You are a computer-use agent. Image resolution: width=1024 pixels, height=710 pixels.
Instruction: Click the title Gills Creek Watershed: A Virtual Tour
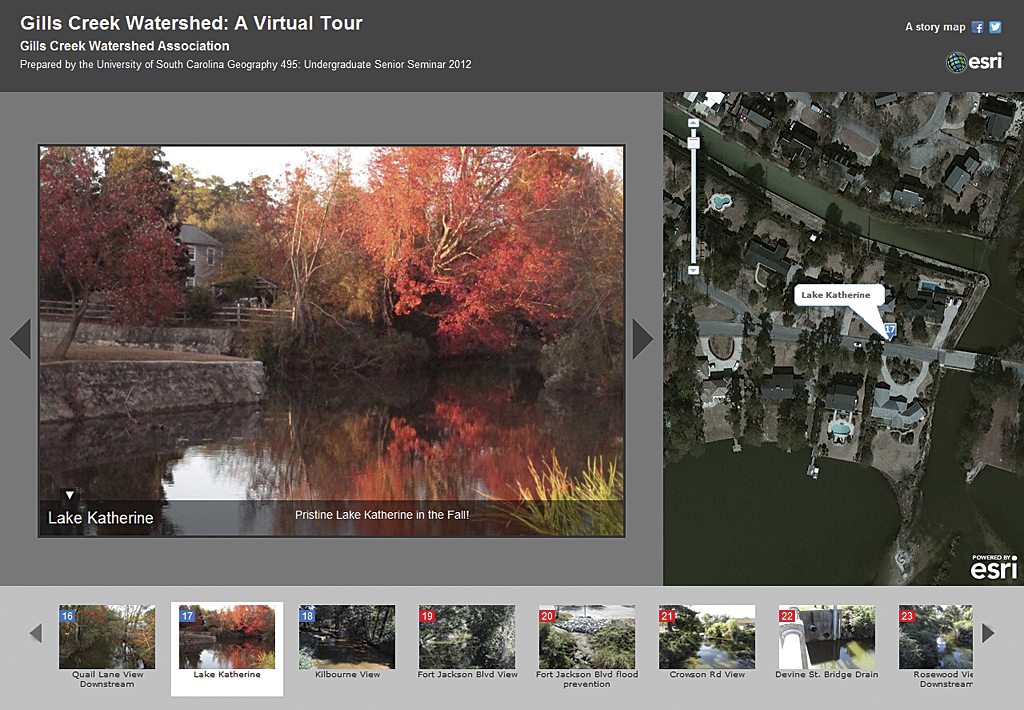191,23
